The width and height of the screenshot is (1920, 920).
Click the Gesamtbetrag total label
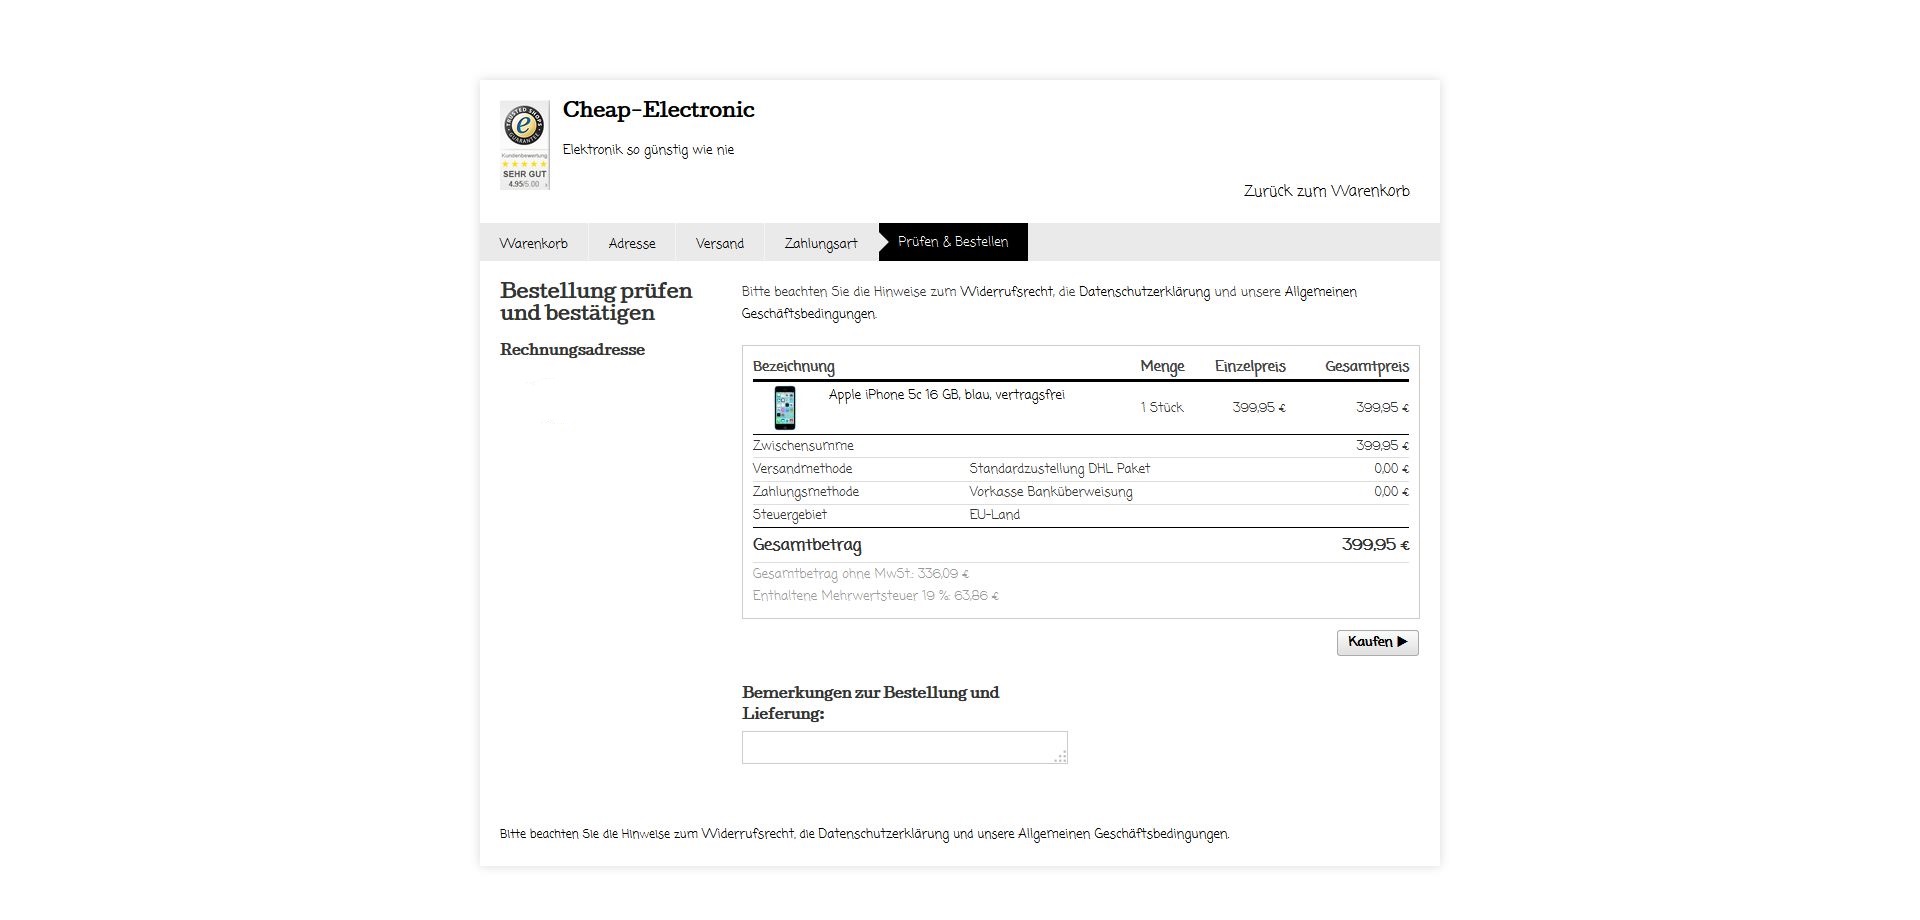[807, 545]
